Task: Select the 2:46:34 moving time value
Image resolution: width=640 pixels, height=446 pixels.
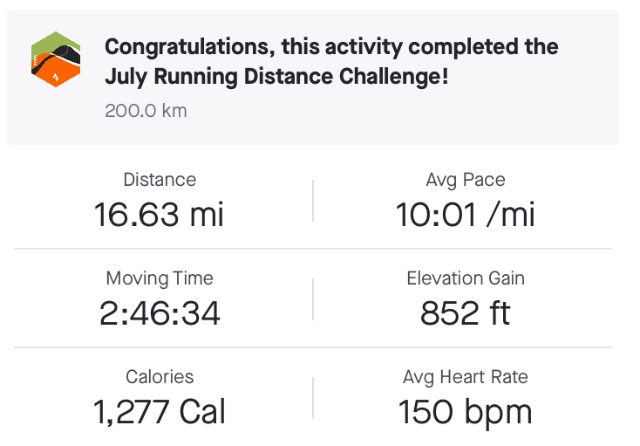Action: coord(160,313)
